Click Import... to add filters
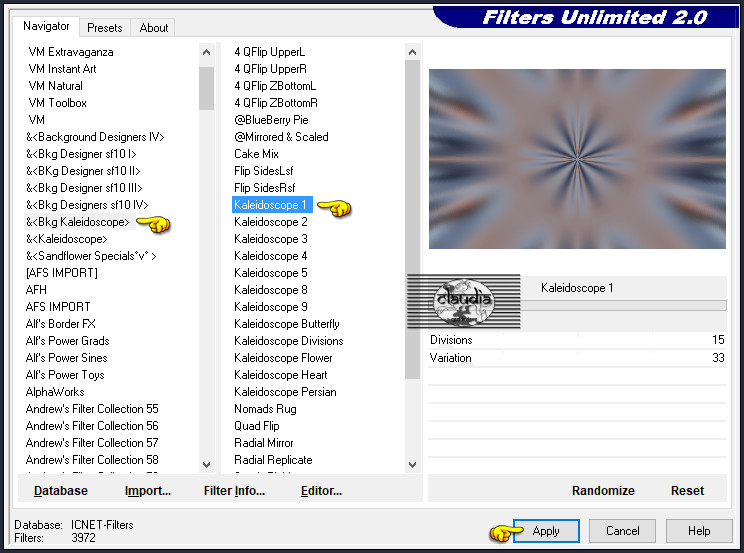The width and height of the screenshot is (744, 553). pos(148,490)
